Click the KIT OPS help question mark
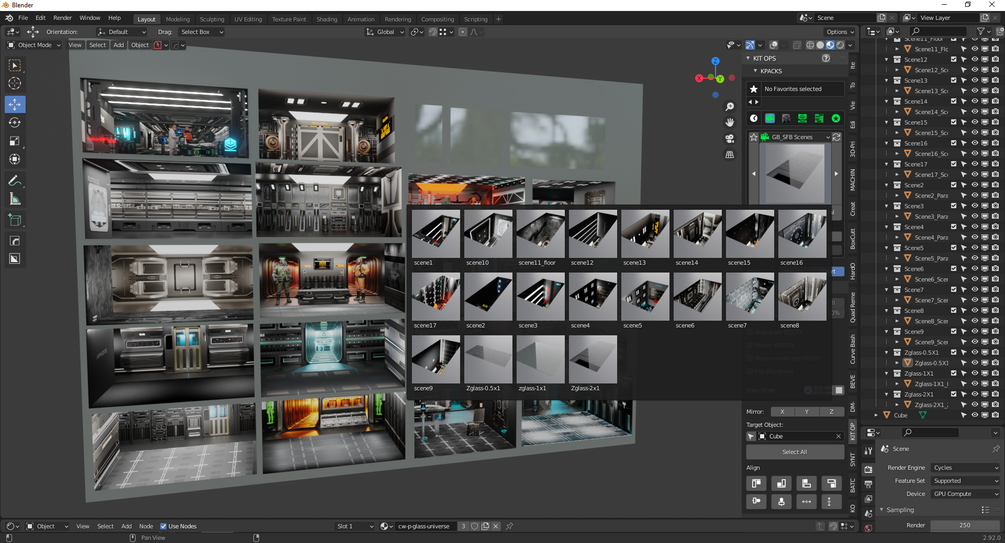The width and height of the screenshot is (1005, 543). (826, 58)
